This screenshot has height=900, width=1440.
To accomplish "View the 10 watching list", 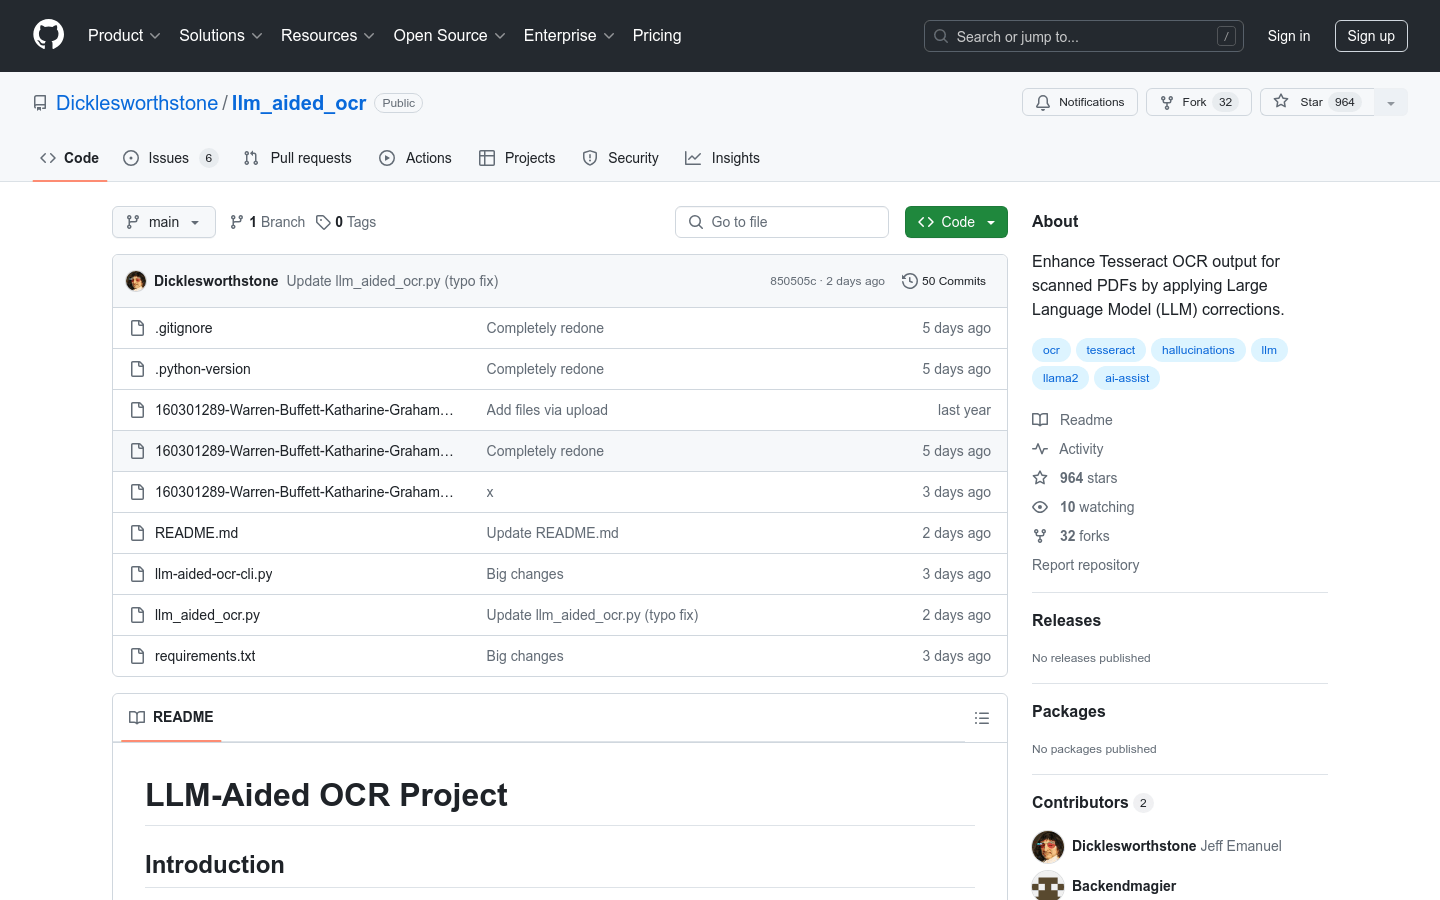I will pyautogui.click(x=1084, y=507).
